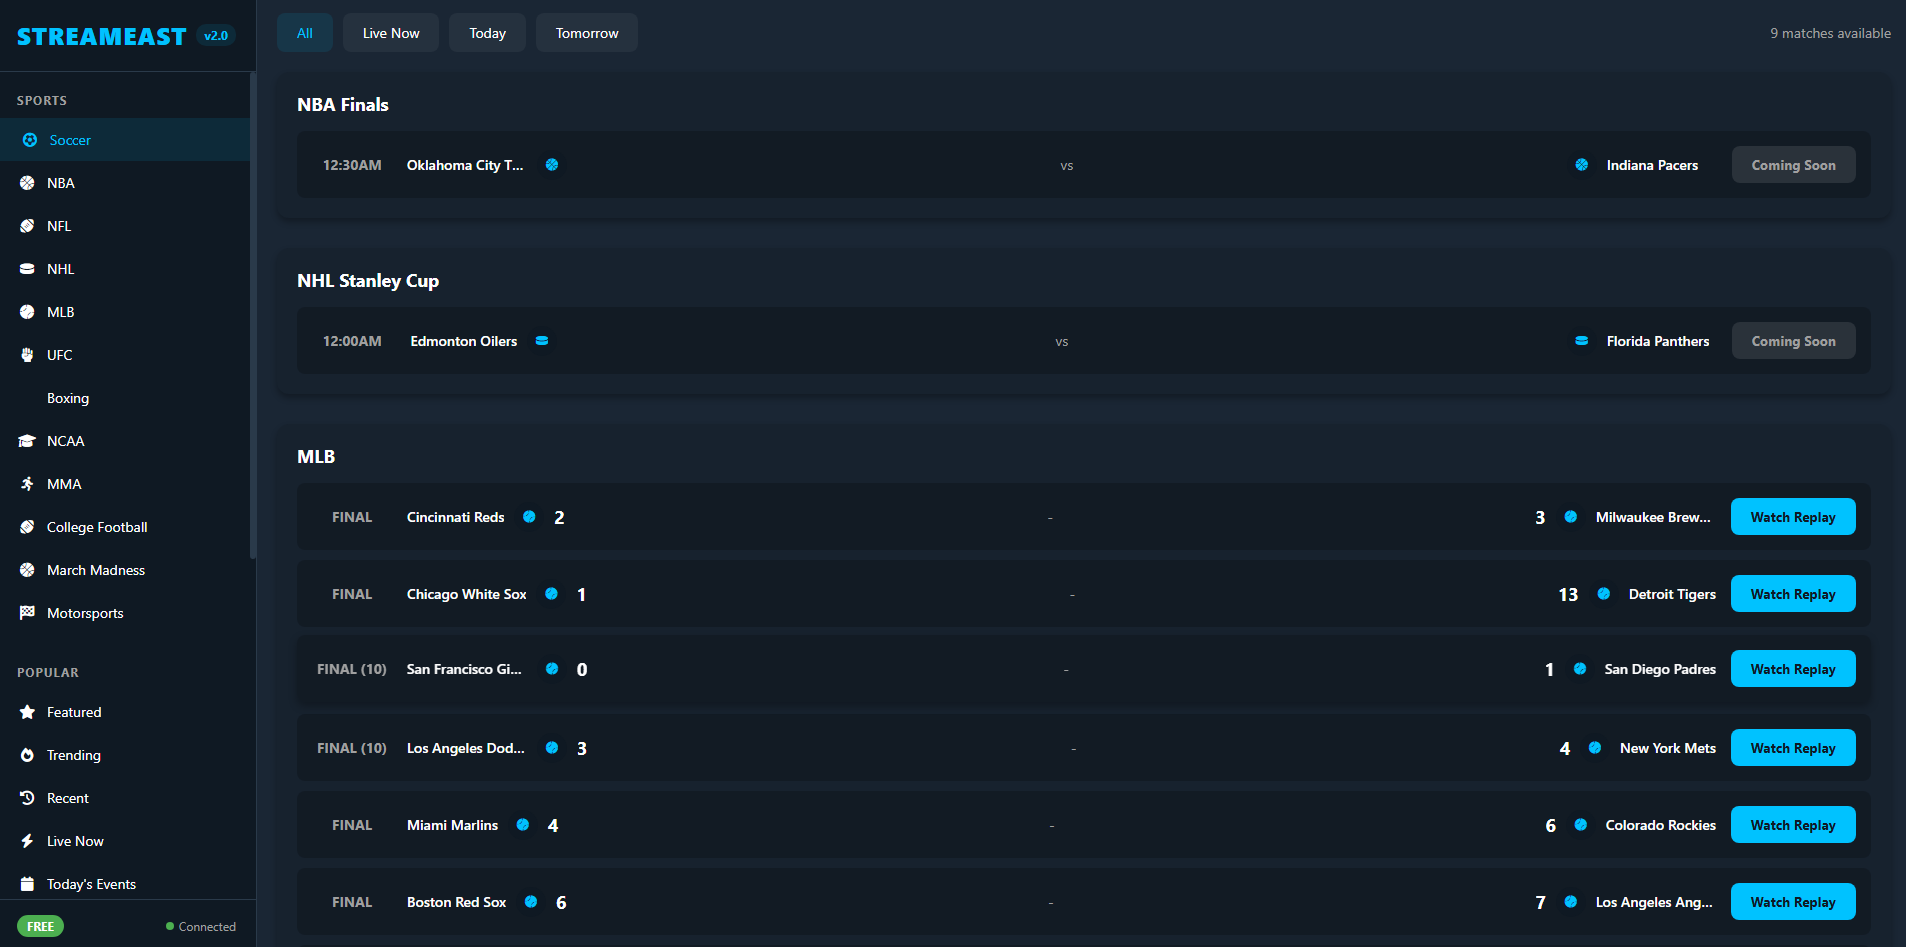Watch Replay of San Francisco vs San Diego
The height and width of the screenshot is (947, 1906).
coord(1793,669)
